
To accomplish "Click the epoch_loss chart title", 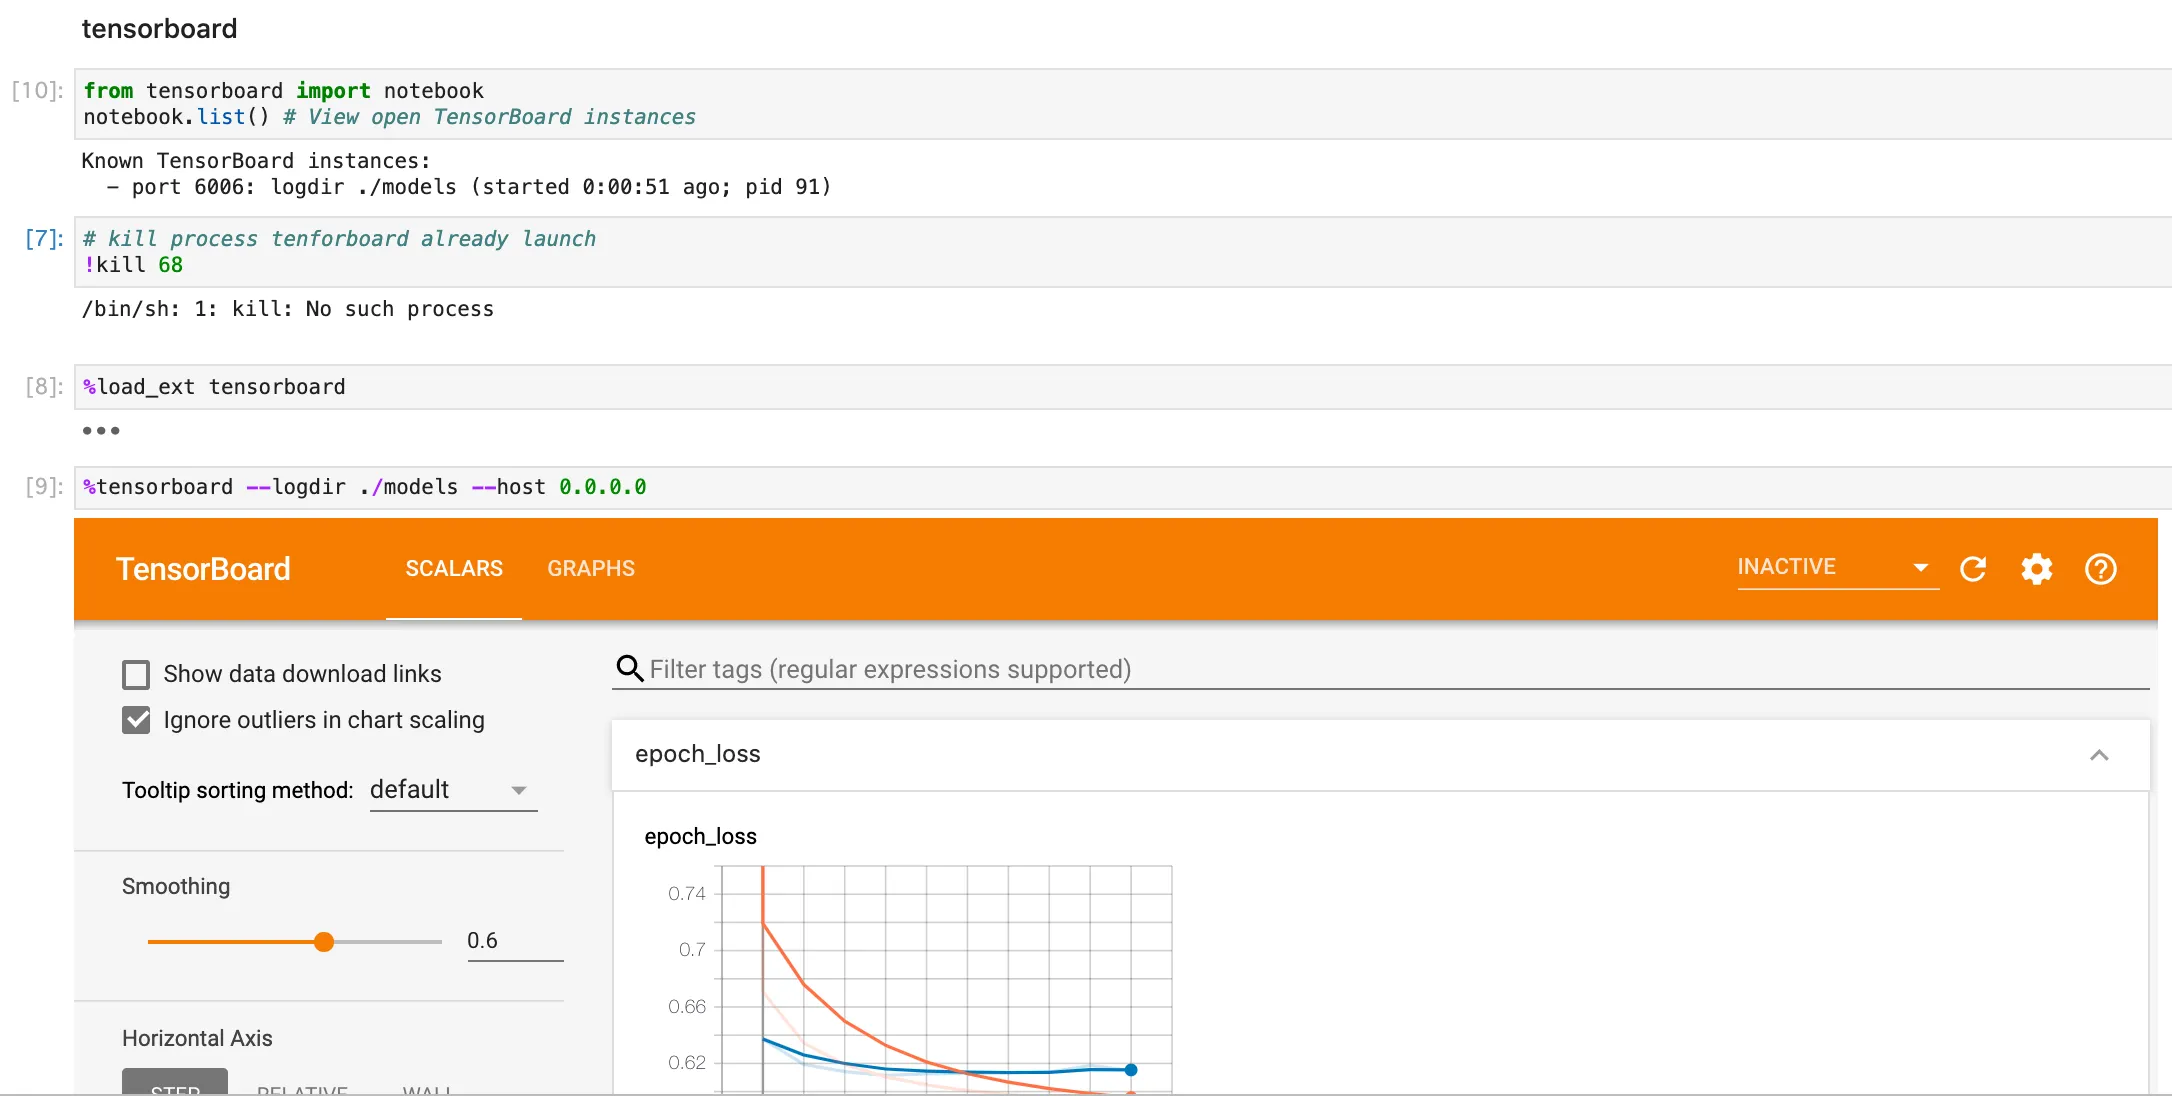I will tap(700, 836).
